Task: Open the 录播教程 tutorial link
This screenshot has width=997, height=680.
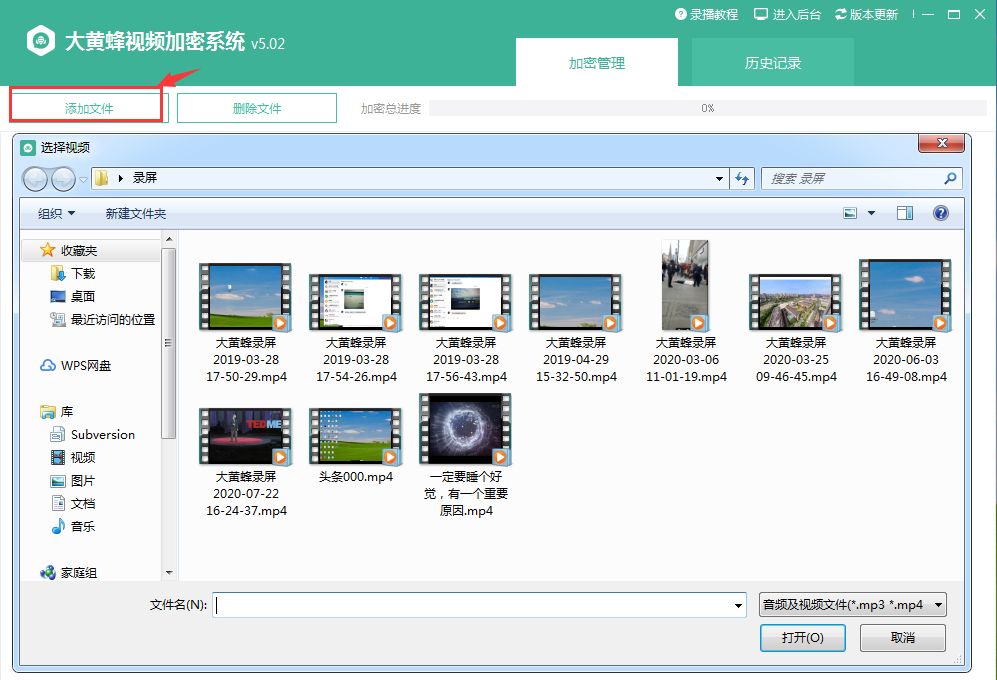Action: pos(706,15)
